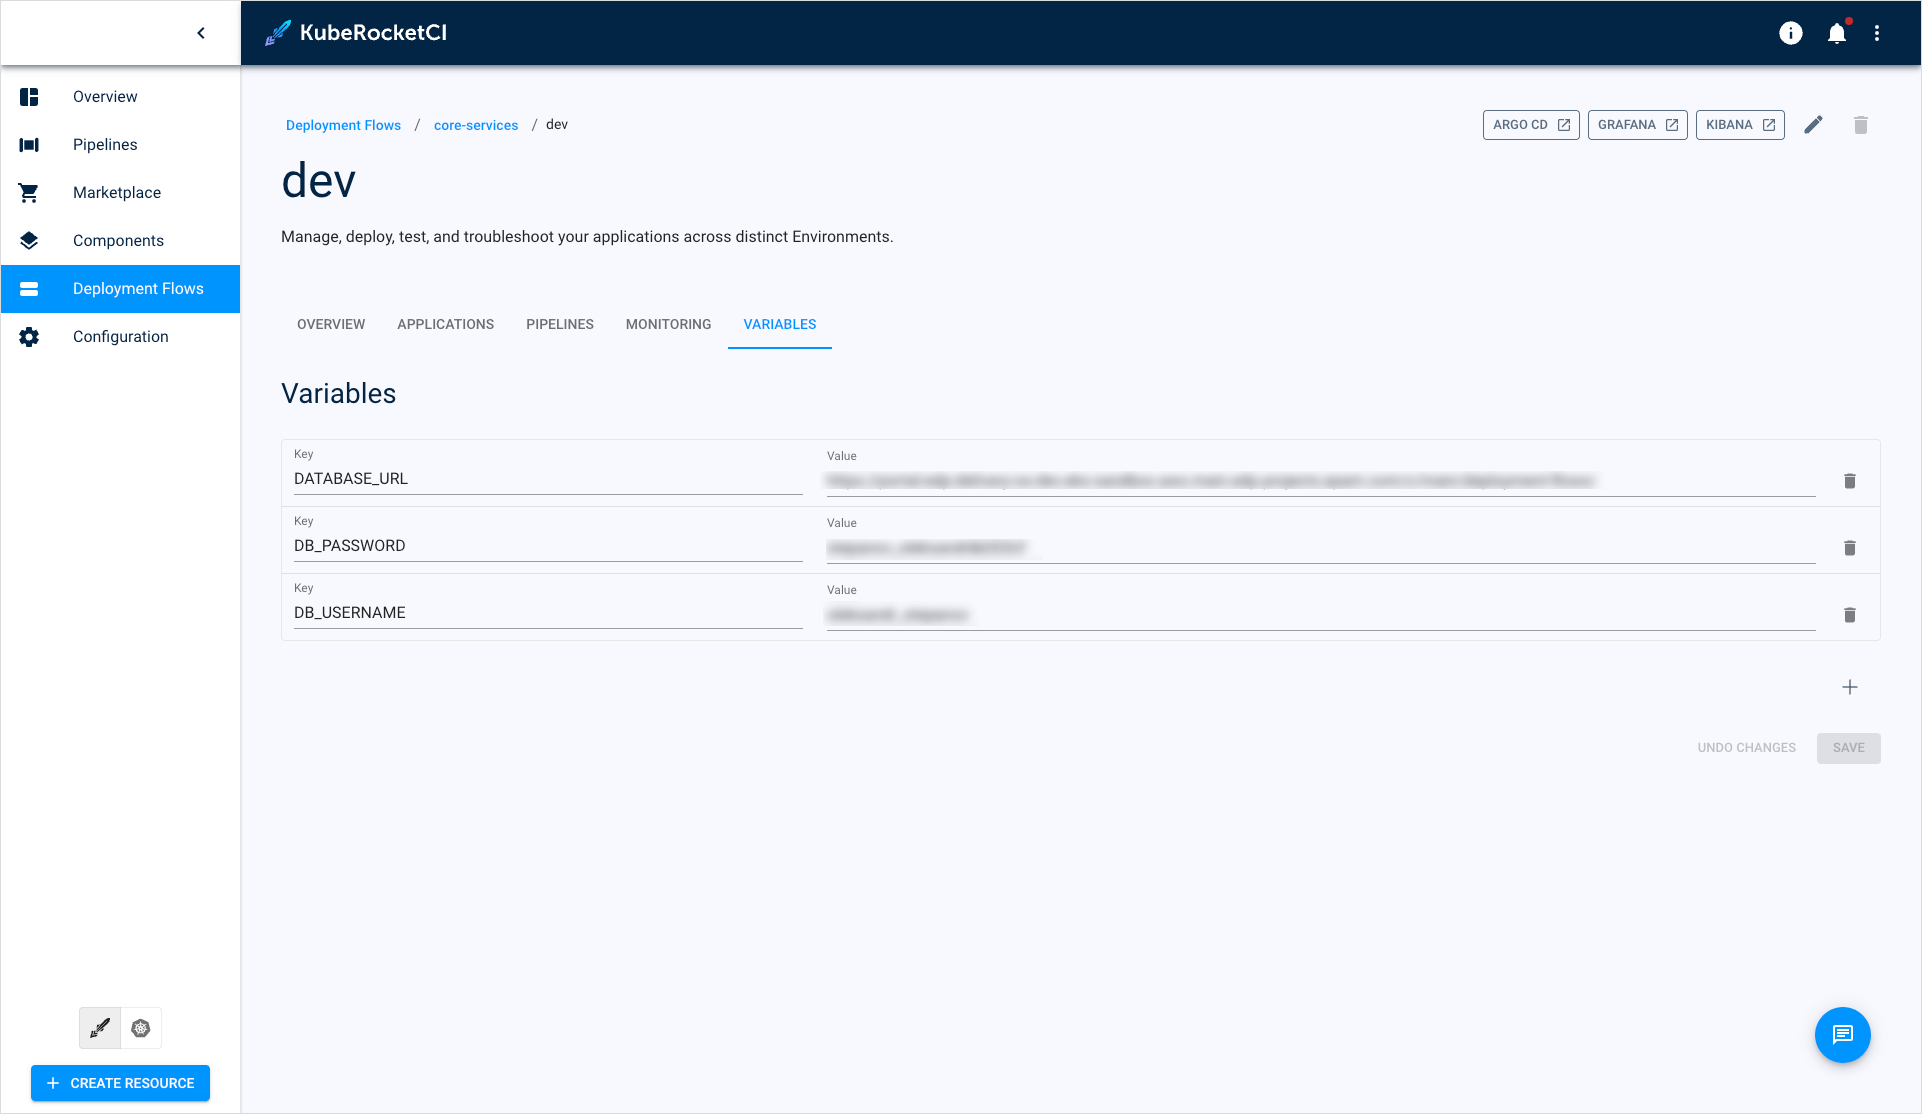Add a new variable with plus icon
This screenshot has width=1922, height=1114.
click(1850, 687)
